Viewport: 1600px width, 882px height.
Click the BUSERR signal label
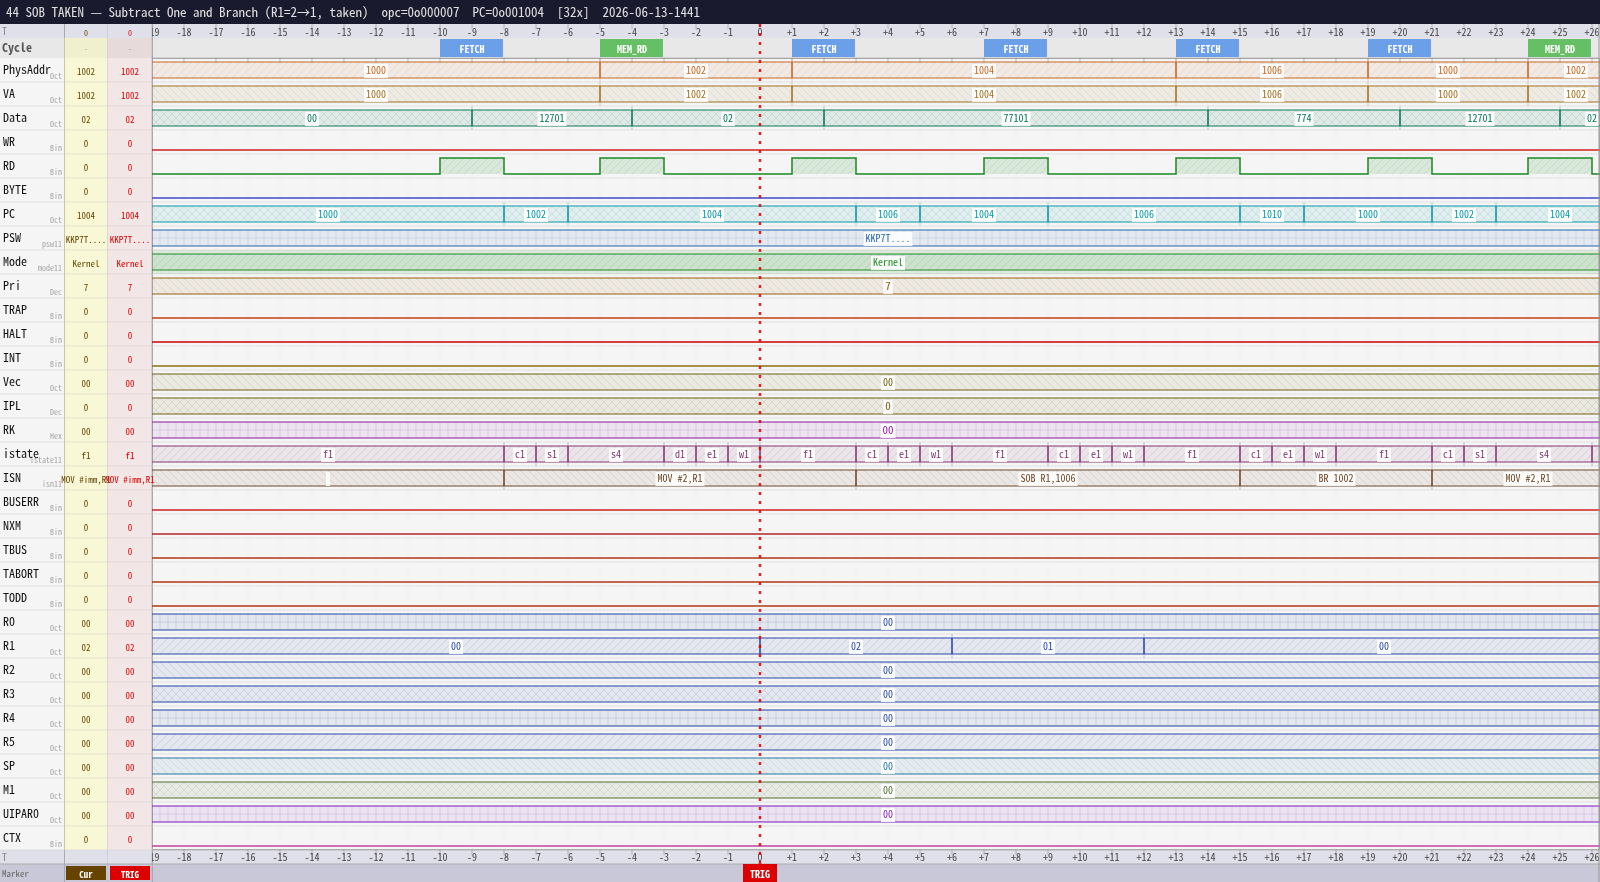[x=21, y=502]
